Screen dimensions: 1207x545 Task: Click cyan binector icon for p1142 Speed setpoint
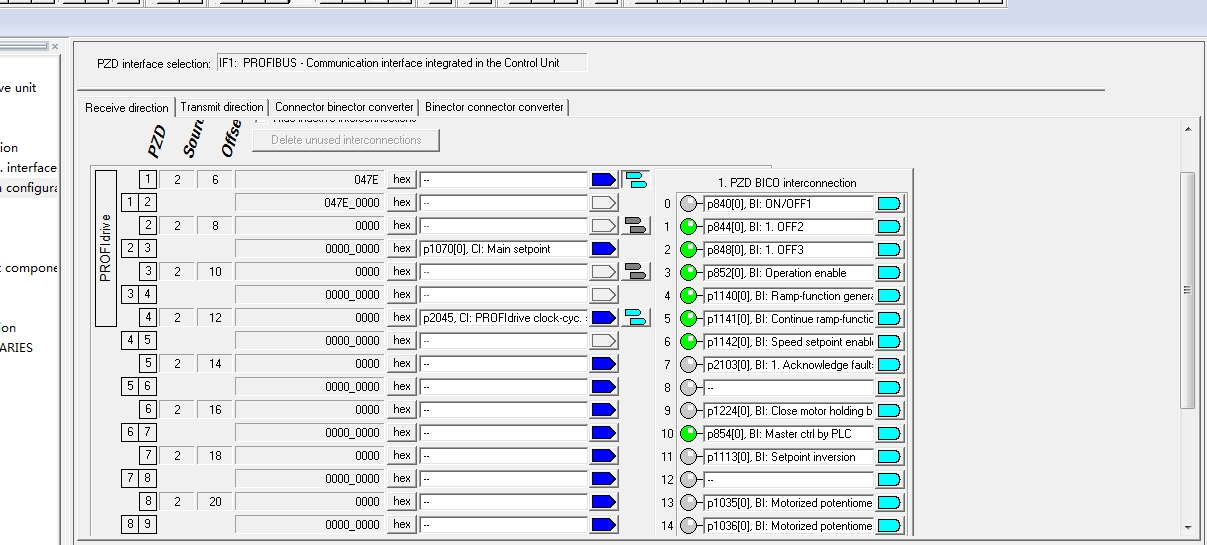coord(888,342)
